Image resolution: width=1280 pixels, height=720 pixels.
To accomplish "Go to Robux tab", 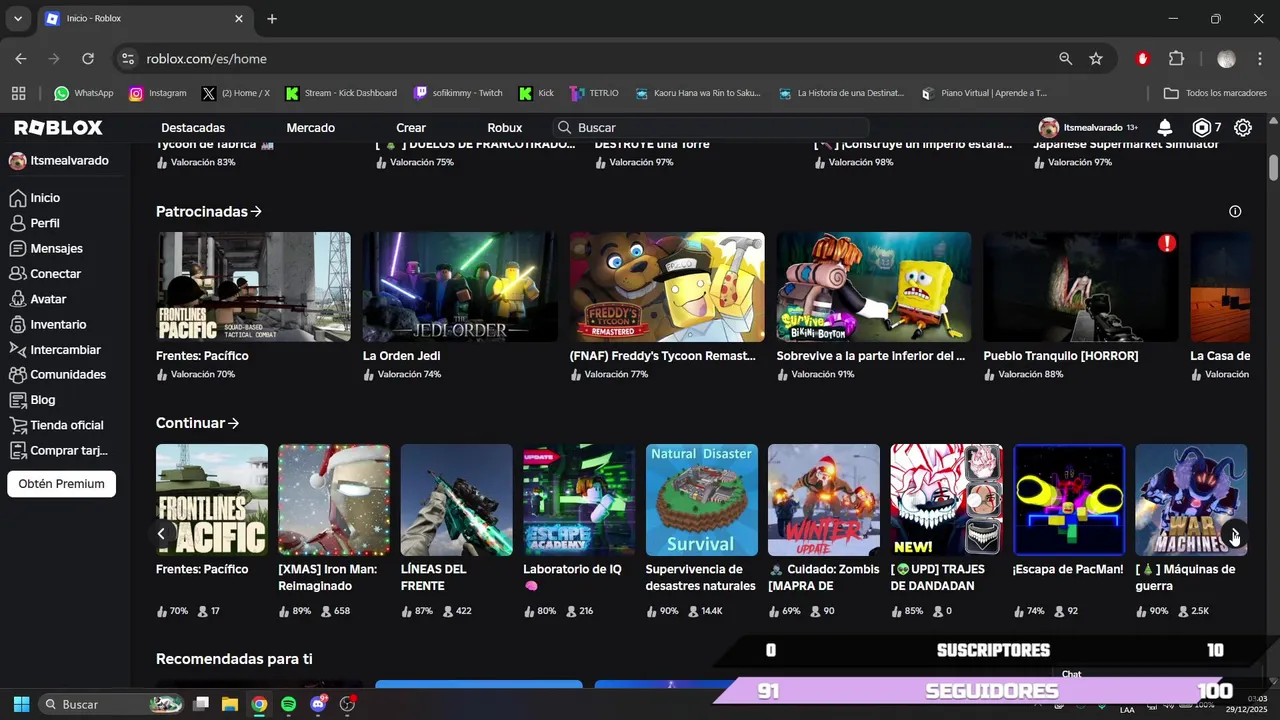I will [x=505, y=128].
